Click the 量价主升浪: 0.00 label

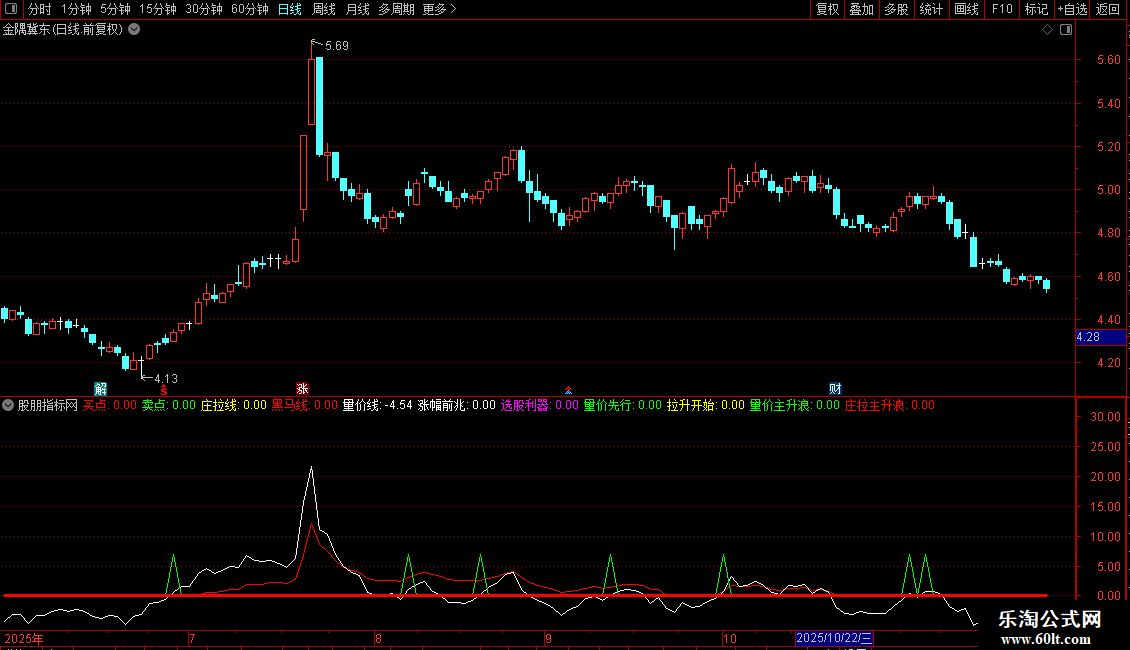point(795,405)
